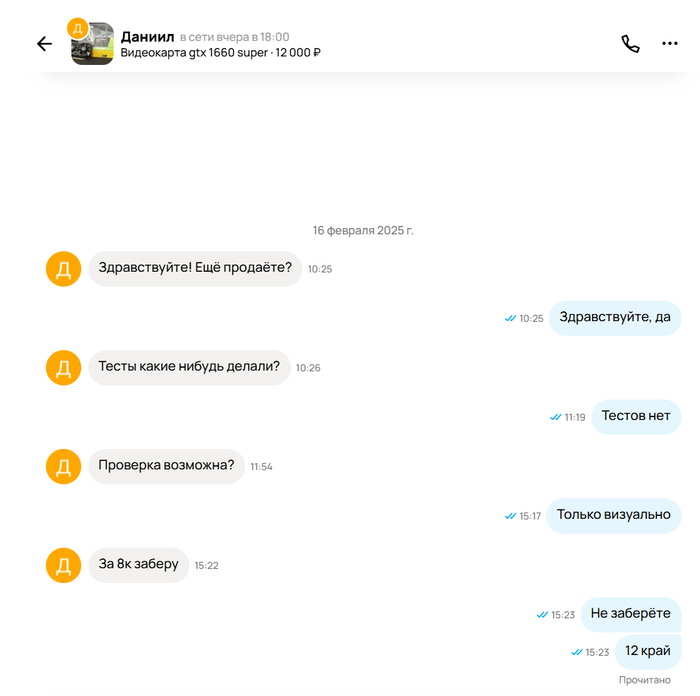Call Даниил with the phone icon

tap(630, 44)
